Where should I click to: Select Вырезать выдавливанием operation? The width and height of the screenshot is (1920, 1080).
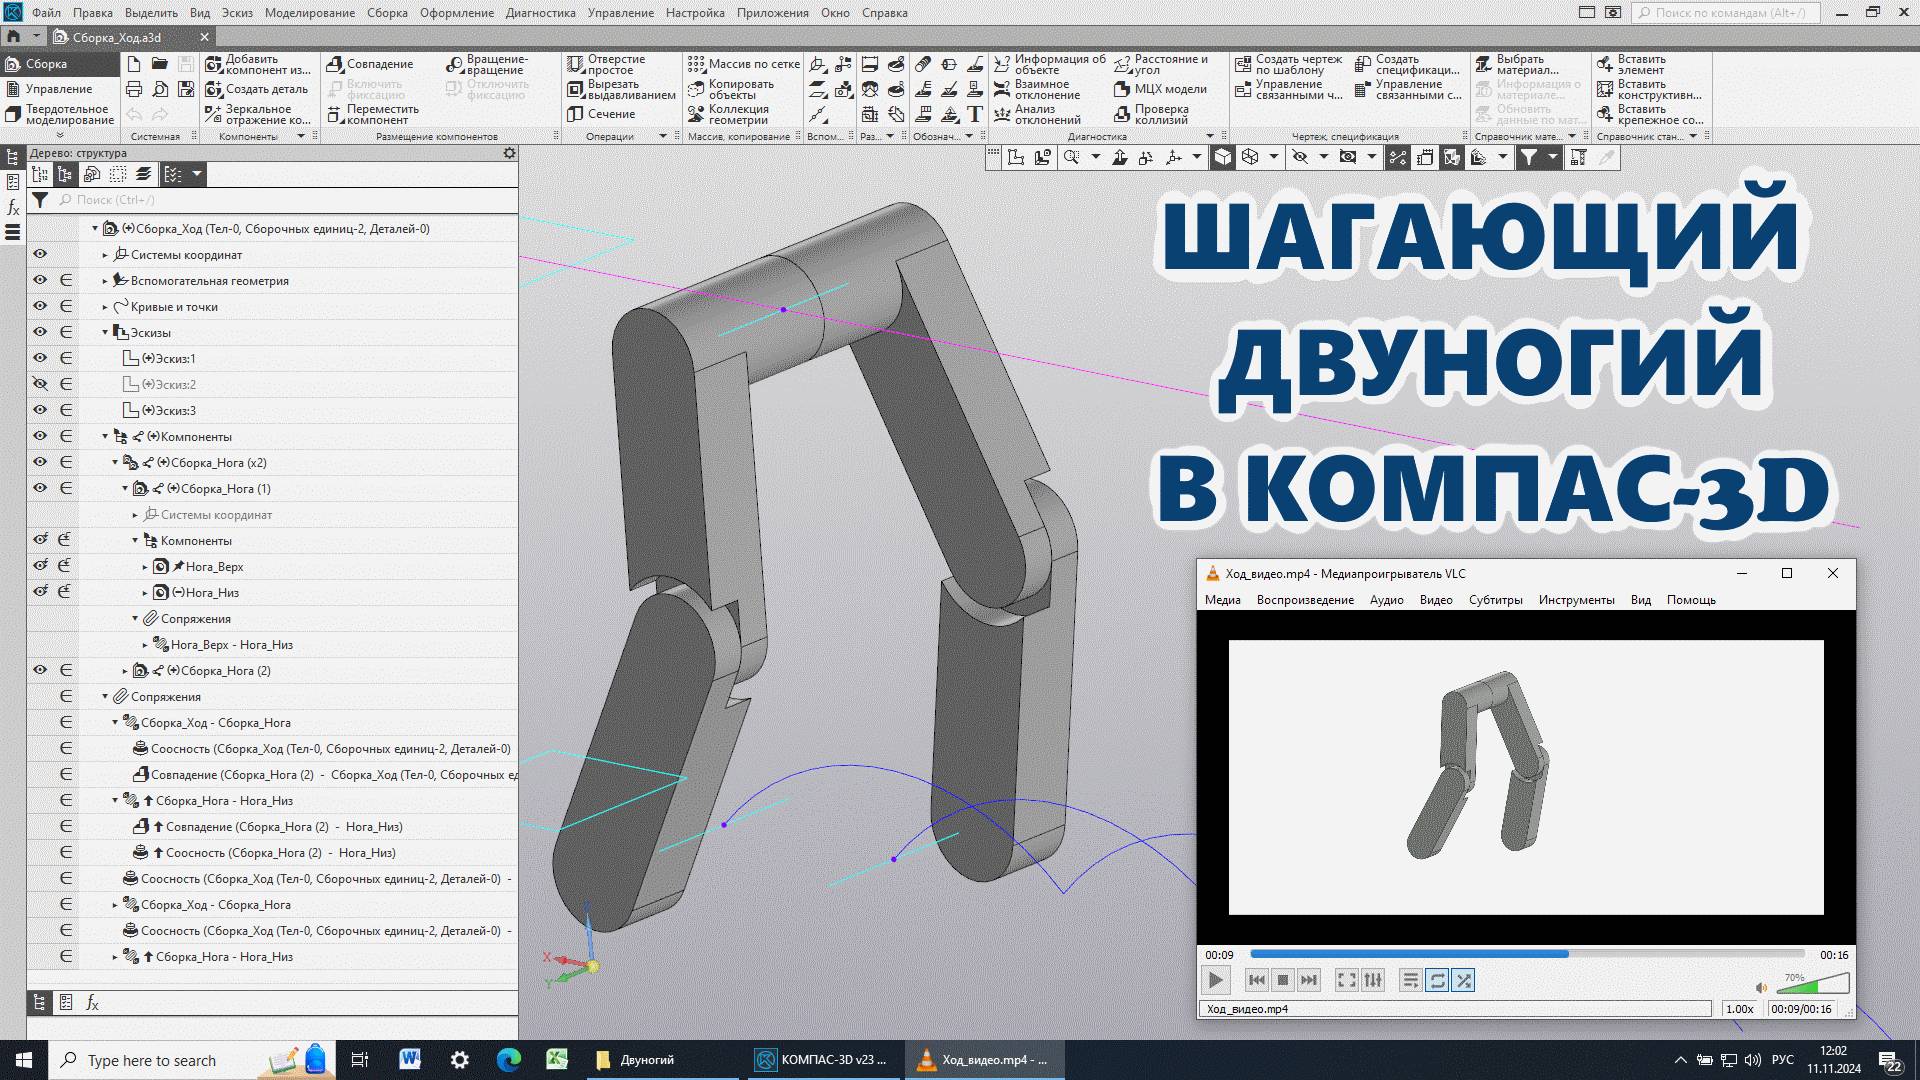tap(621, 90)
